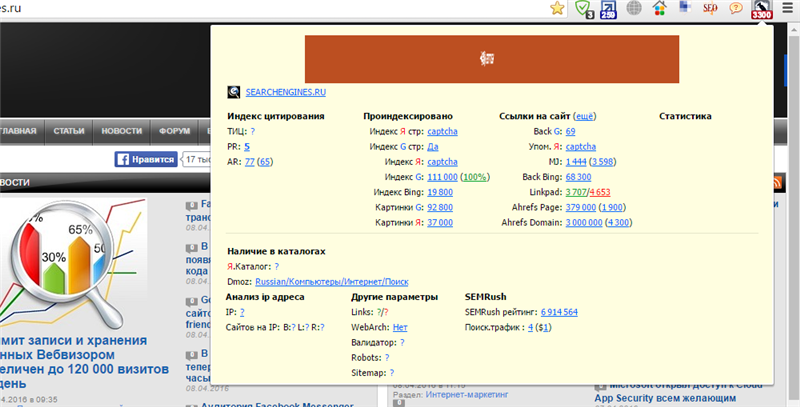Open MJ value 1 444
Image resolution: width=800 pixels, height=407 pixels.
[x=576, y=162]
